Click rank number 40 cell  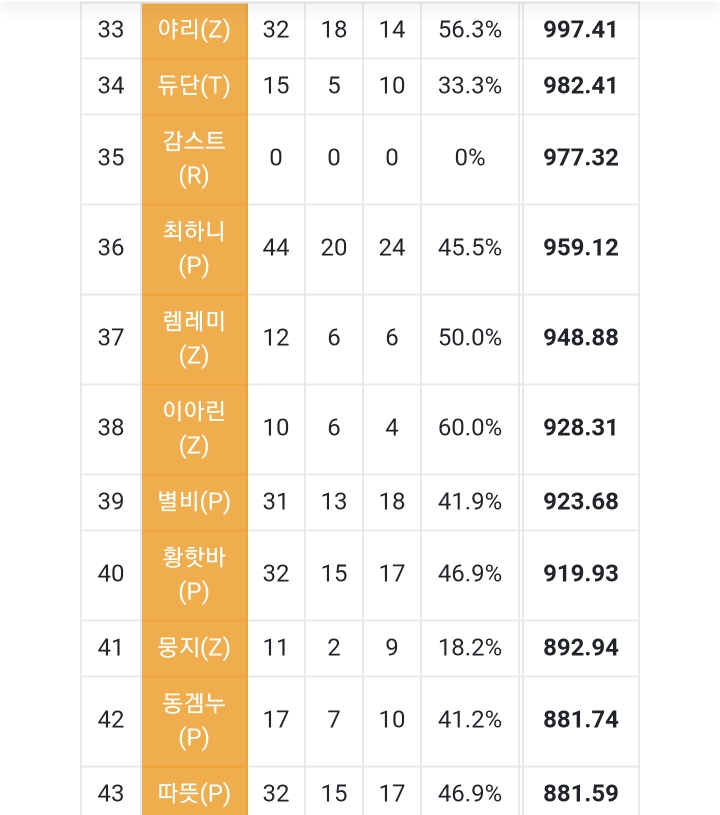(111, 574)
